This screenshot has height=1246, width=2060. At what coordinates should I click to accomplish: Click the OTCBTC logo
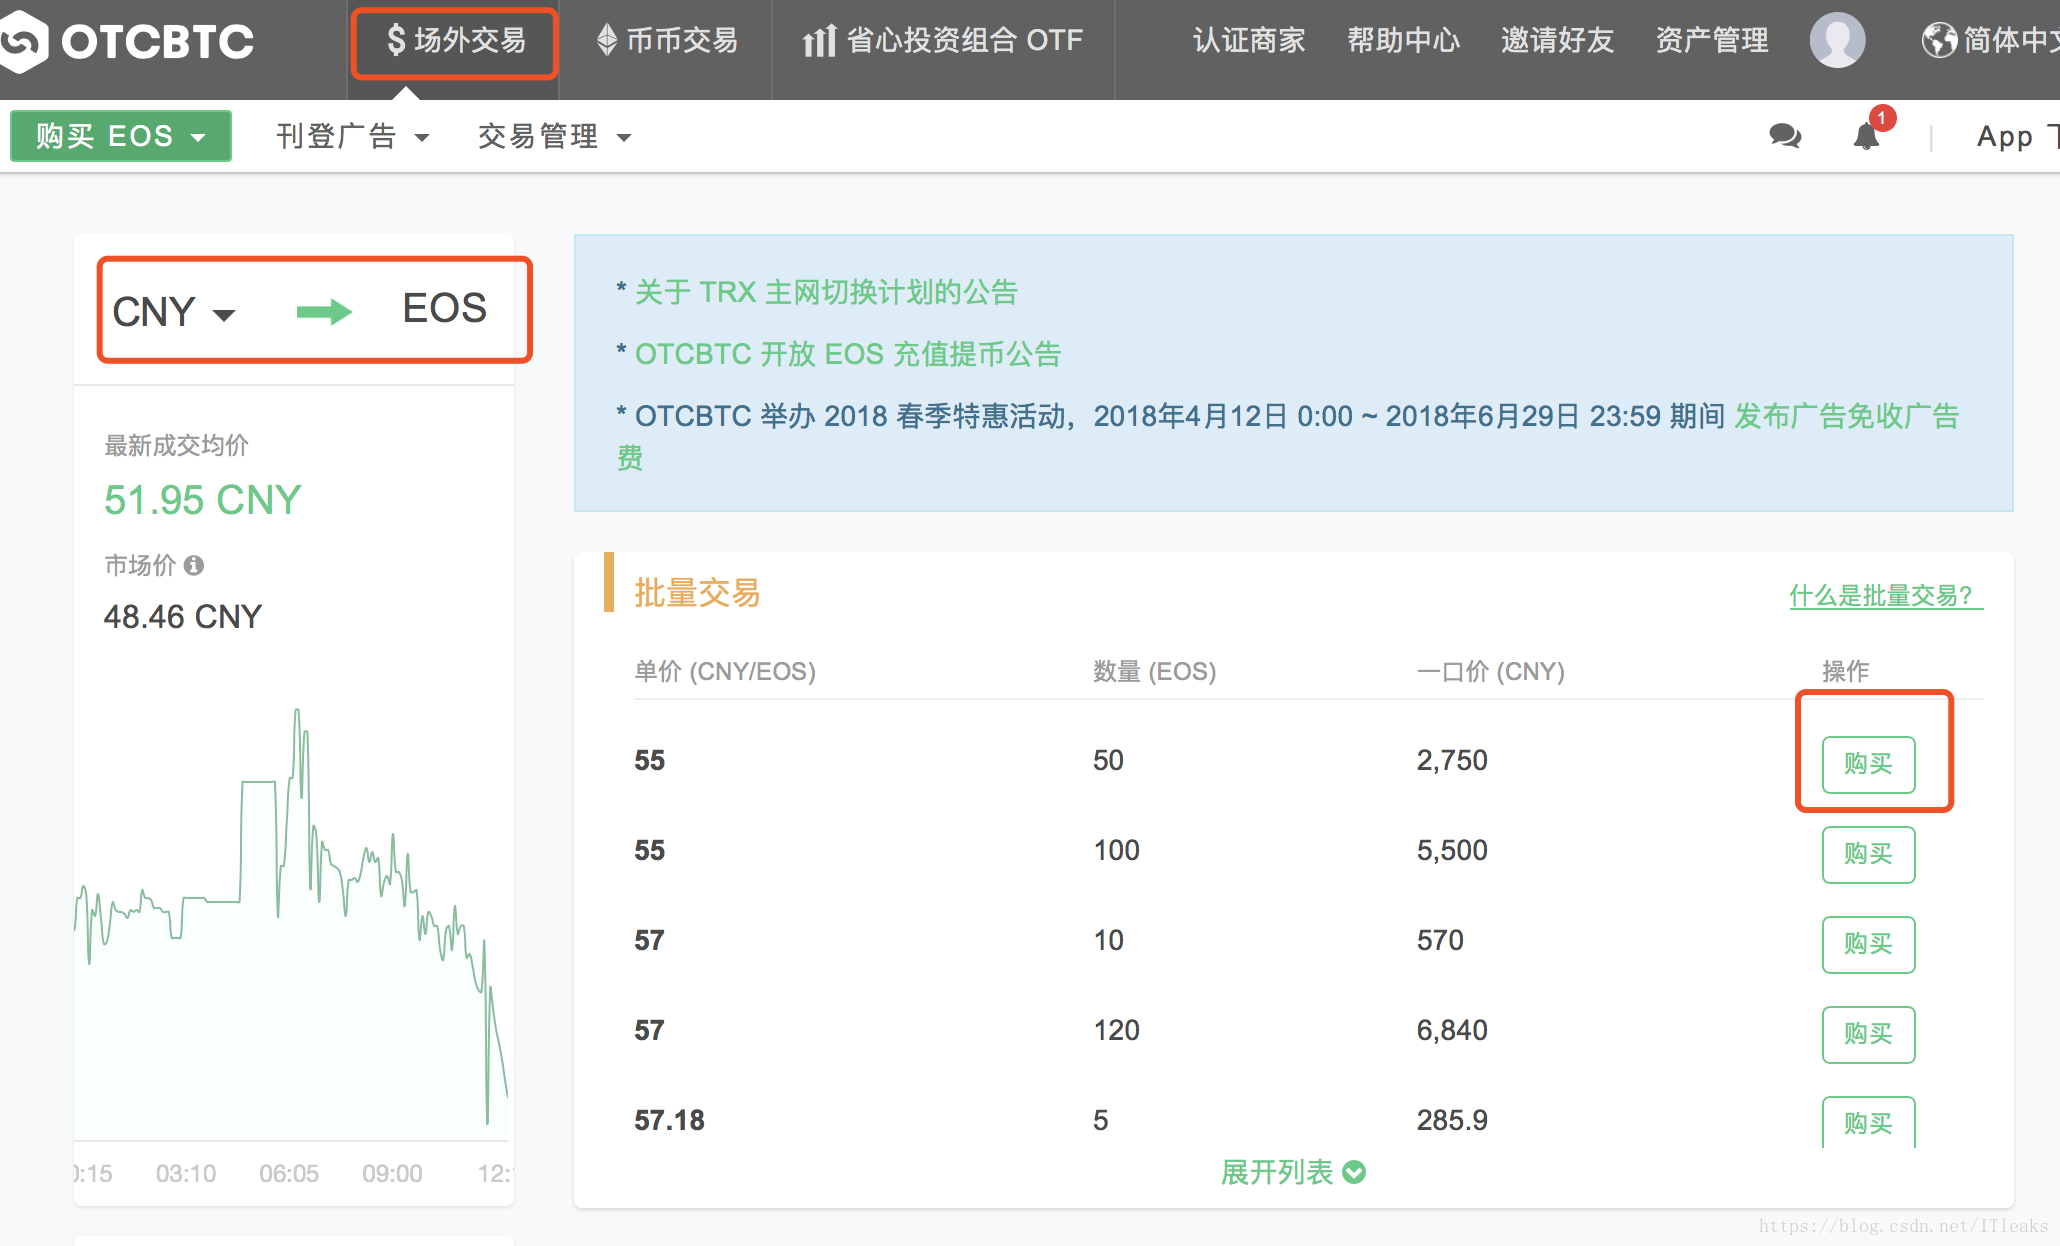pyautogui.click(x=125, y=41)
